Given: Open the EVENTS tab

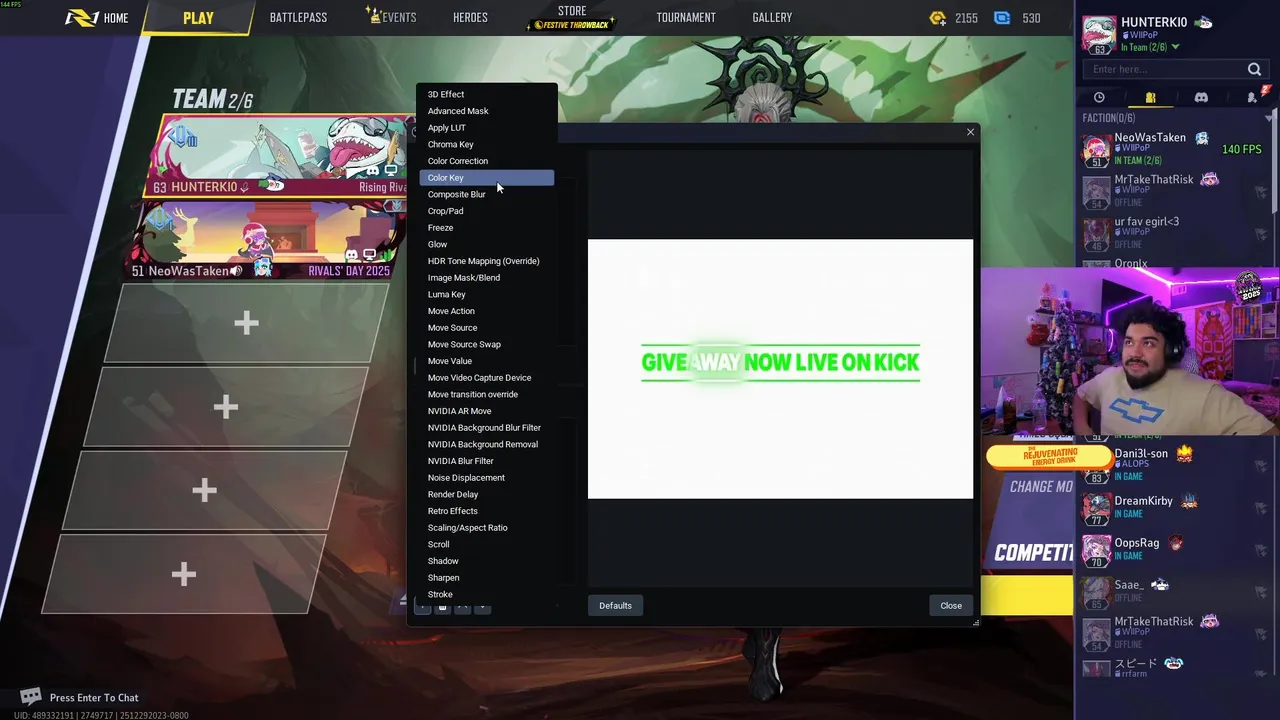Looking at the screenshot, I should coord(393,18).
